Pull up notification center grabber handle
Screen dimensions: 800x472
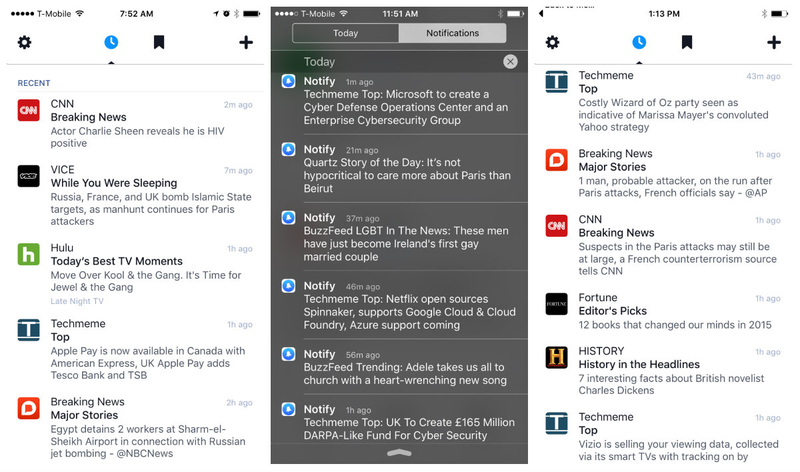(399, 453)
